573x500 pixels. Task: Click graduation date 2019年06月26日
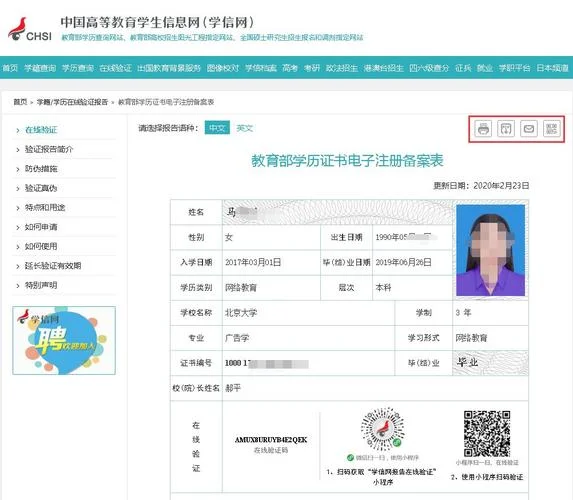[x=403, y=262]
